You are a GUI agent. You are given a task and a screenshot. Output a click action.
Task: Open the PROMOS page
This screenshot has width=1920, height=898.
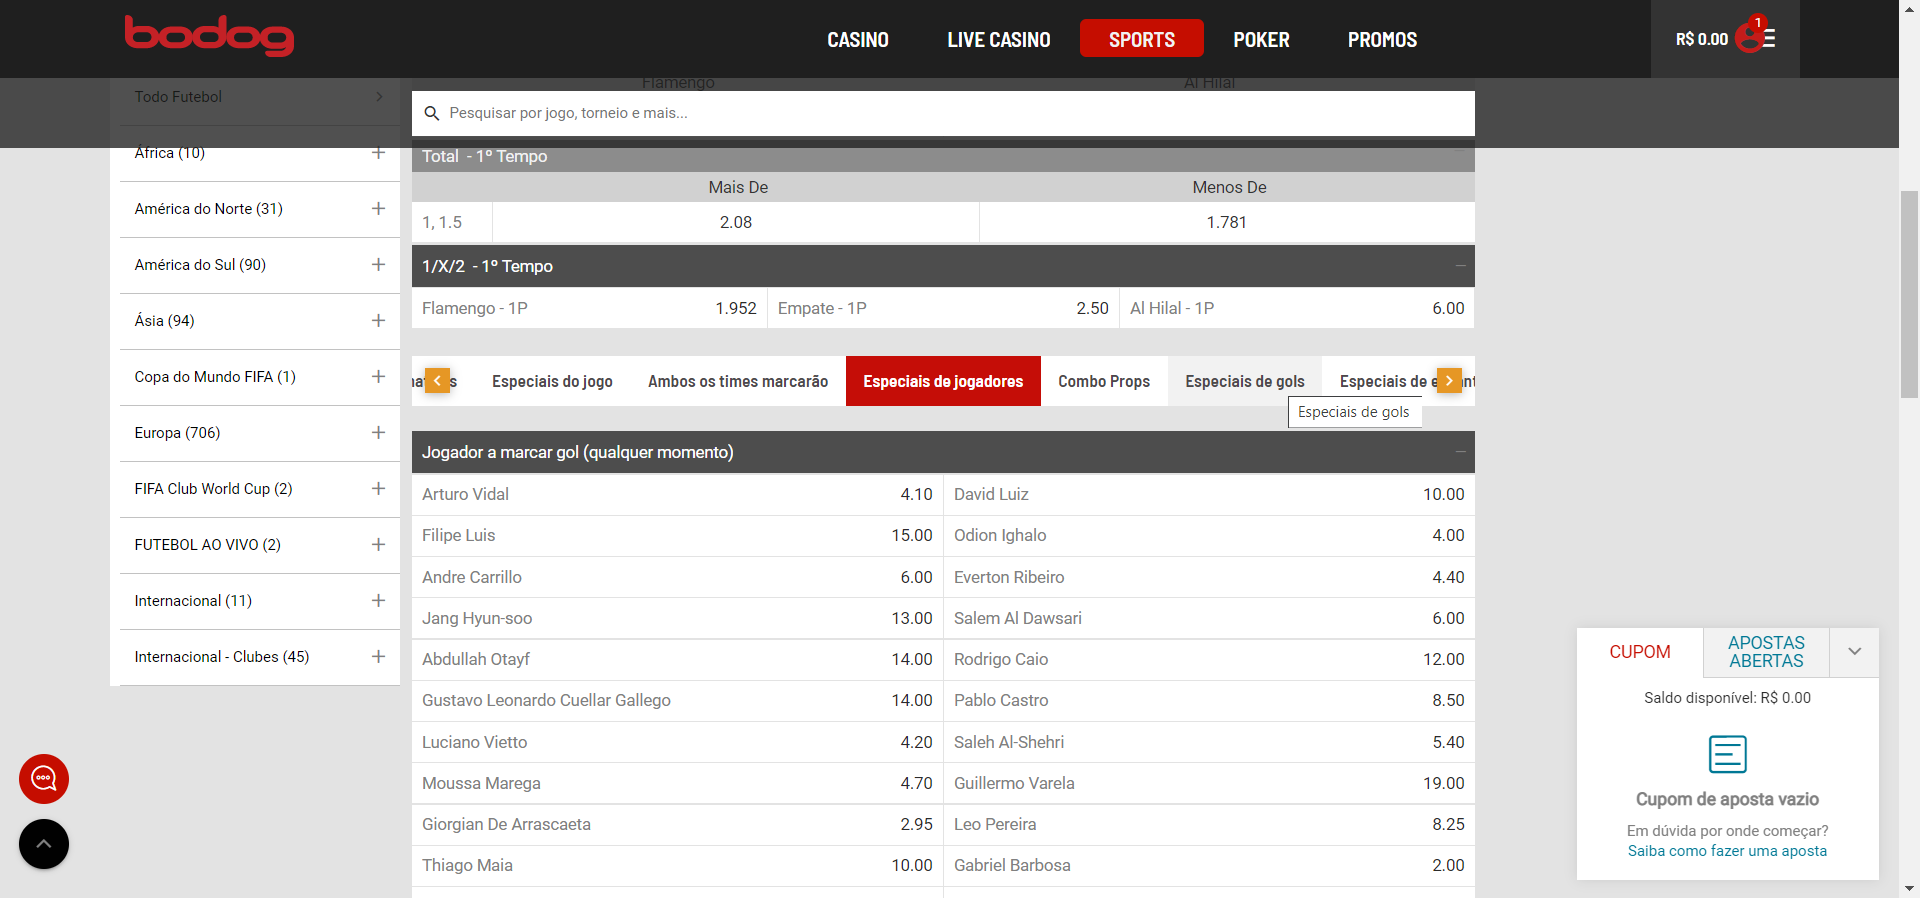[1382, 40]
